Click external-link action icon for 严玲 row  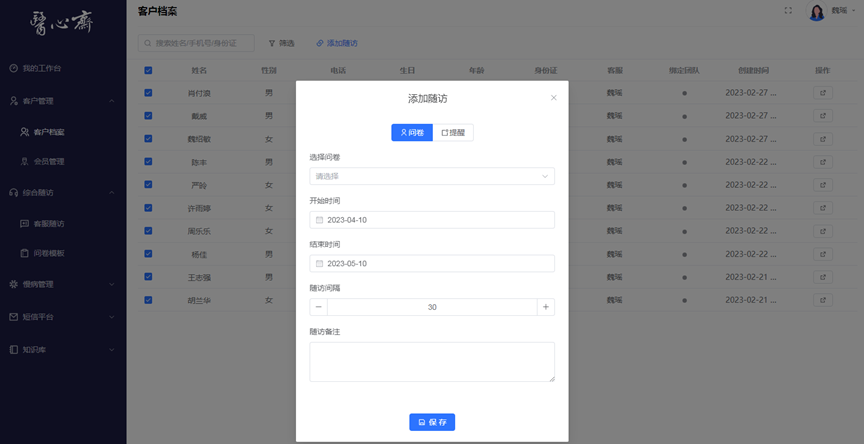(x=823, y=185)
